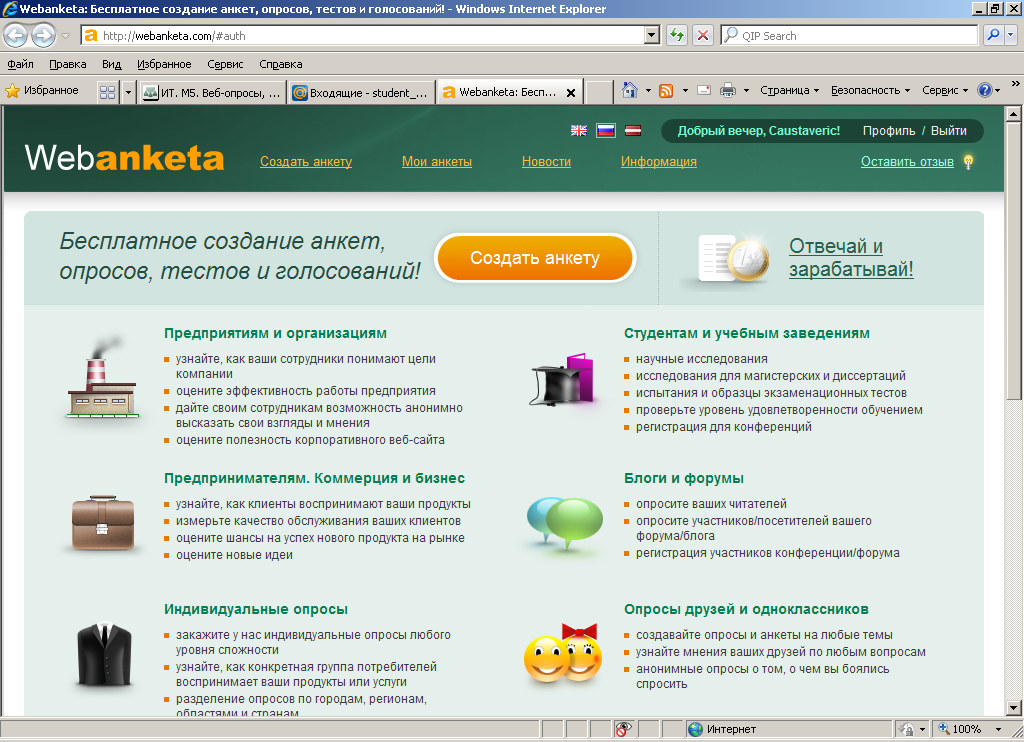Open the Безопасность dropdown menu
This screenshot has width=1024, height=742.
pyautogui.click(x=870, y=91)
